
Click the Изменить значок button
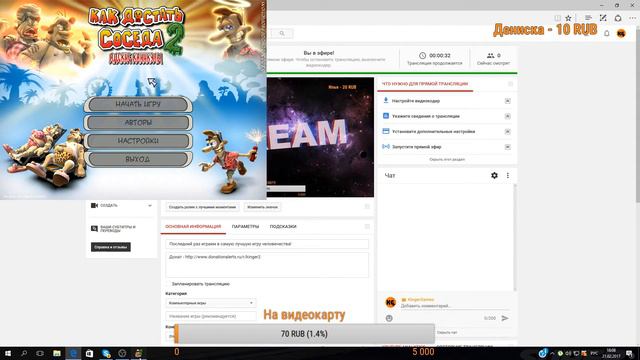click(x=262, y=207)
